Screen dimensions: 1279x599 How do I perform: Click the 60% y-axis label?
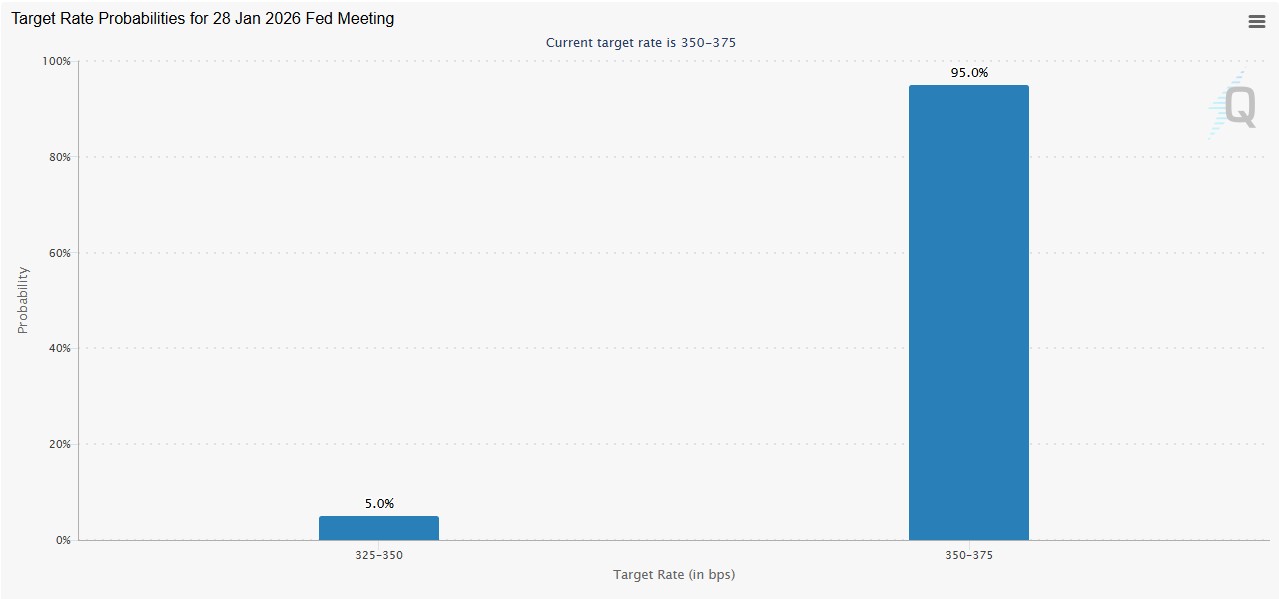(59, 253)
